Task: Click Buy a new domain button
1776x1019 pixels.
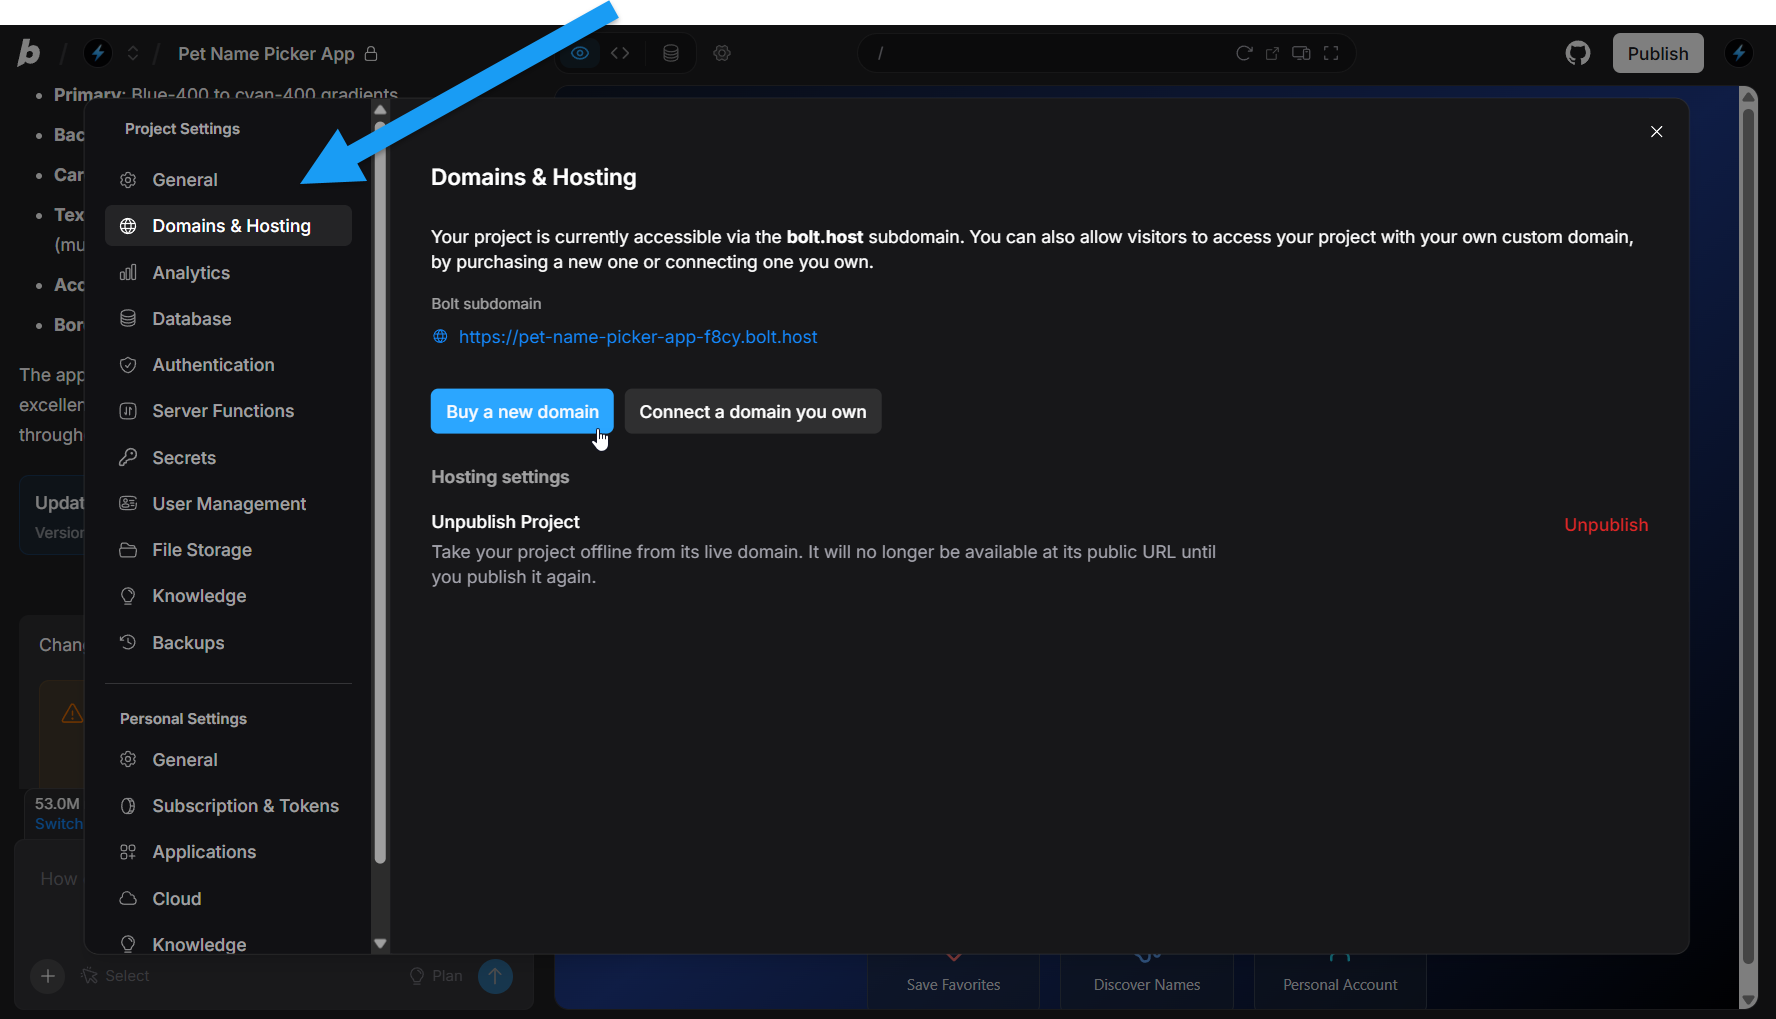Action: [x=522, y=411]
